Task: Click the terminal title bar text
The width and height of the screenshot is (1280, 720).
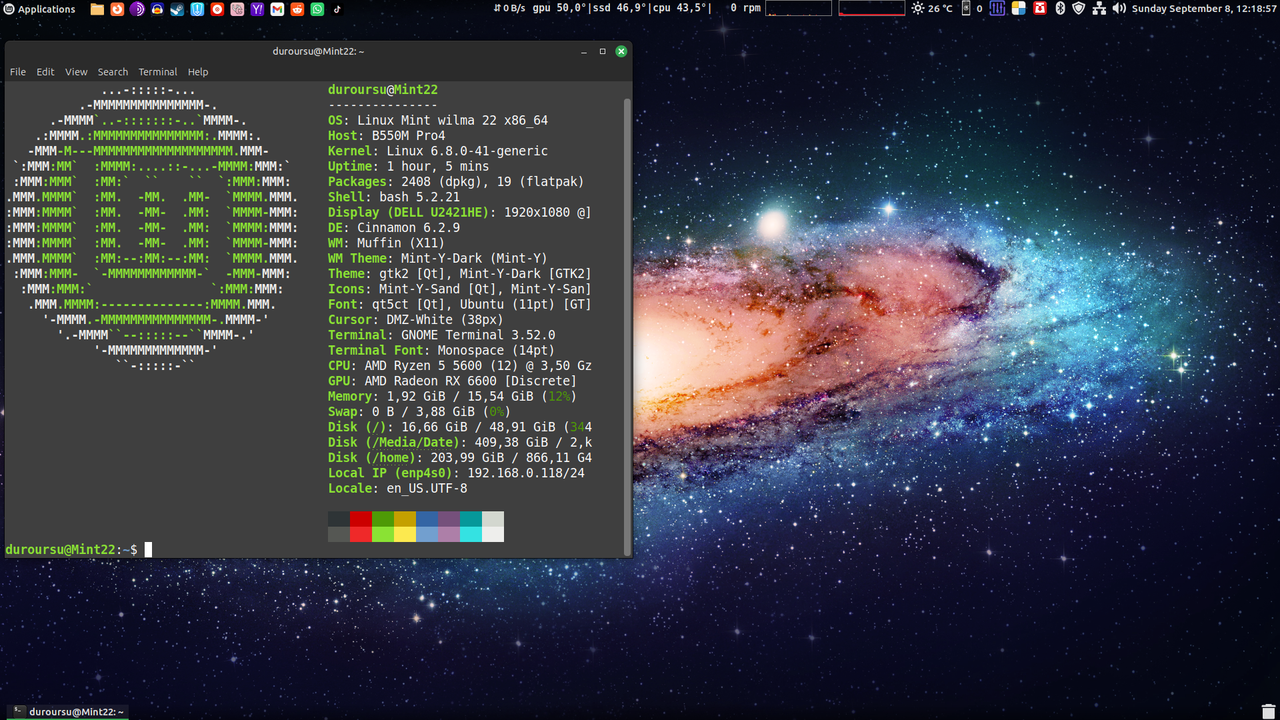Action: 318,51
